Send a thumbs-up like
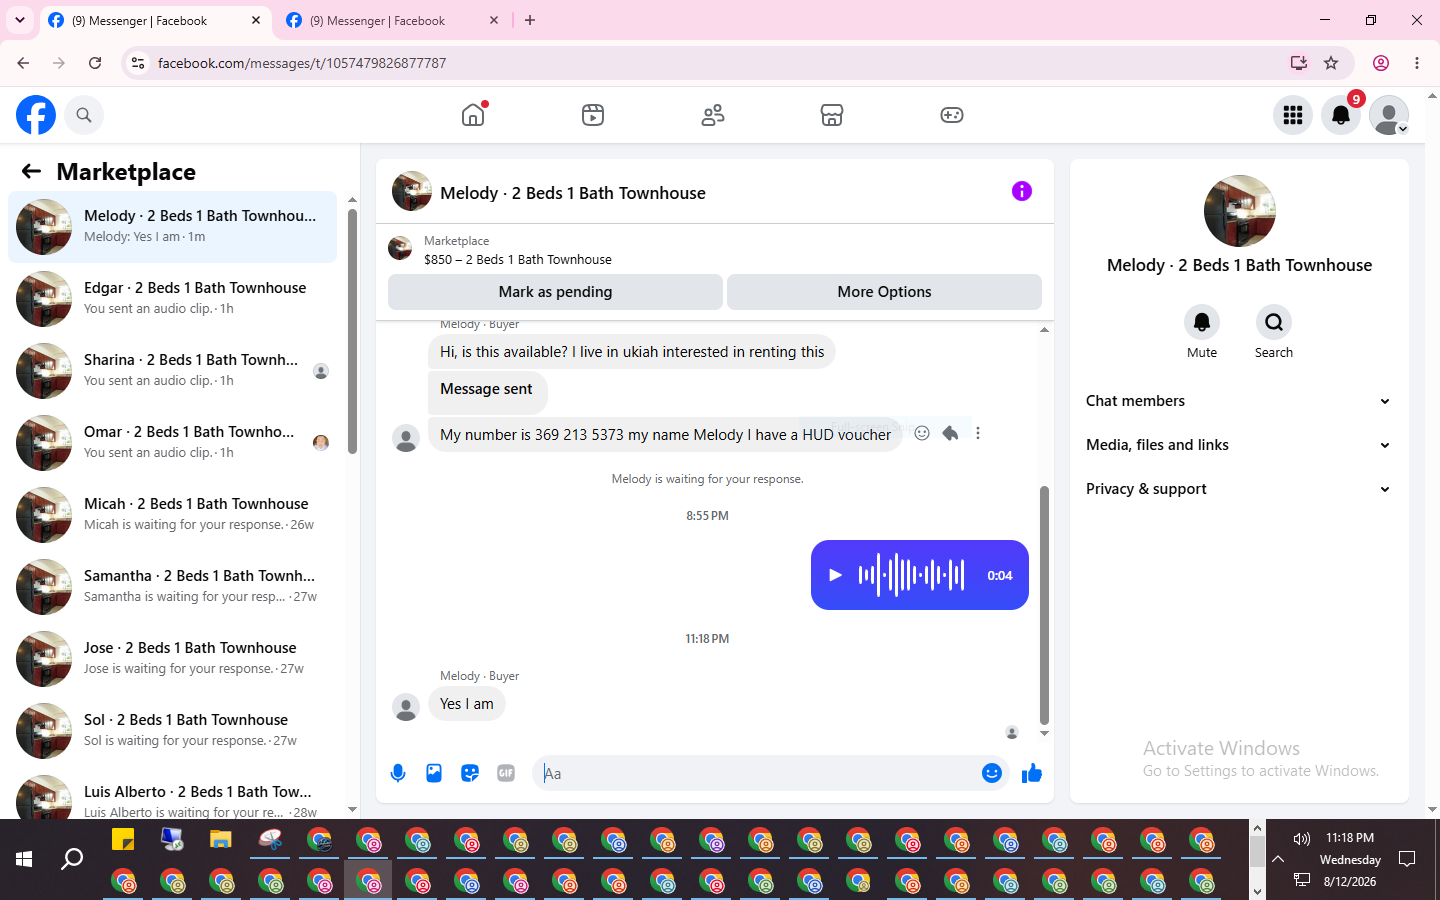The width and height of the screenshot is (1440, 900). click(x=1032, y=773)
